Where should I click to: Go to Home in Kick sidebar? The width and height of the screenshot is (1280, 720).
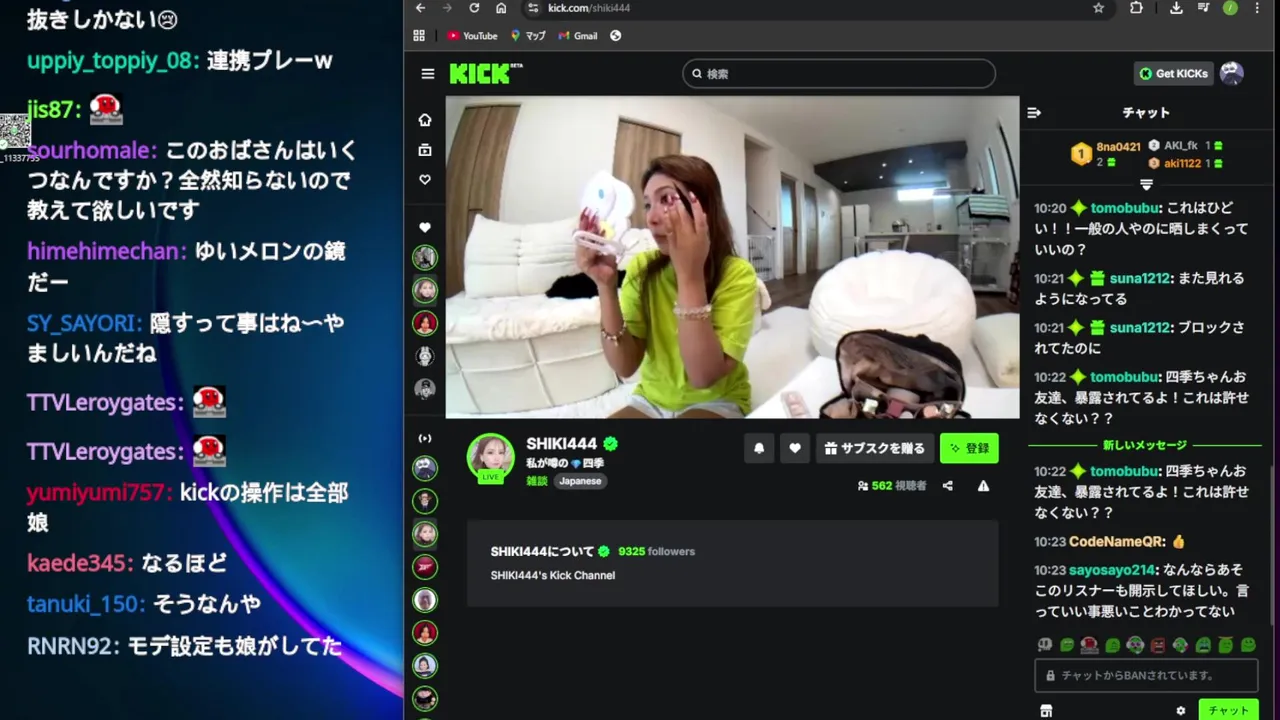tap(425, 120)
